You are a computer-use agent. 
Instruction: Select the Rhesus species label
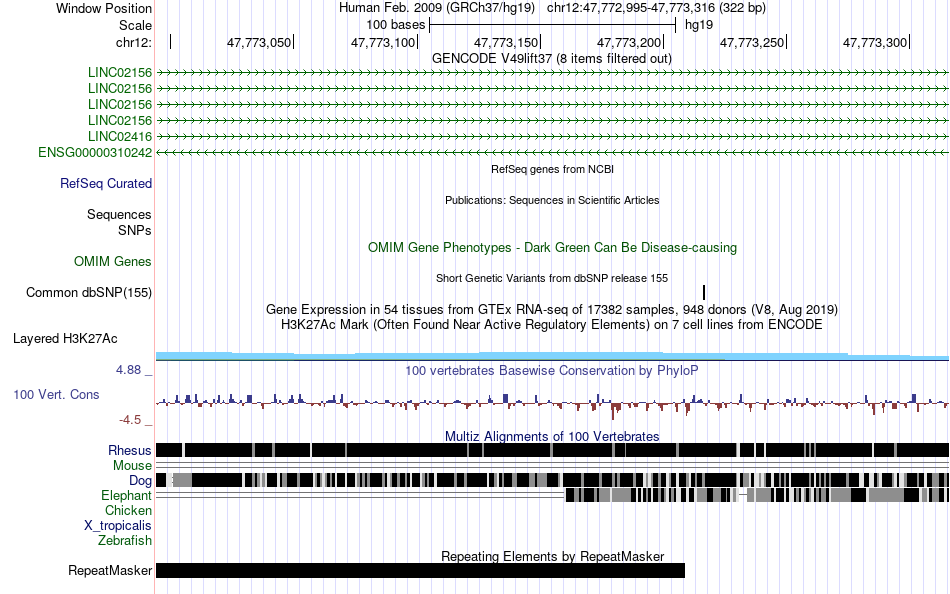pyautogui.click(x=130, y=450)
